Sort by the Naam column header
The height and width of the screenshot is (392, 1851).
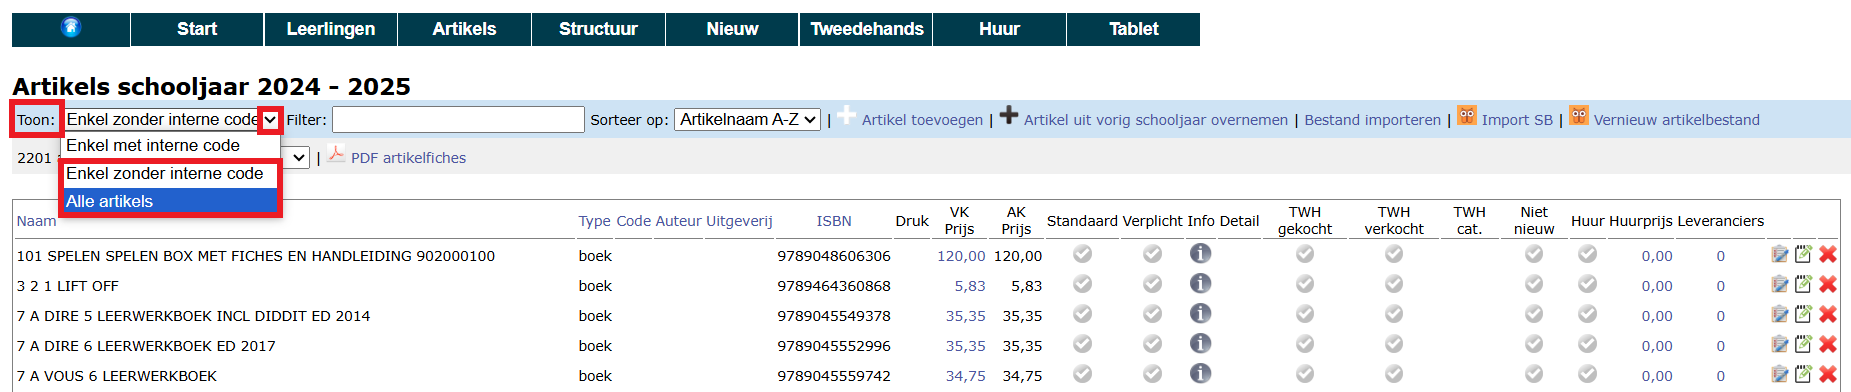36,221
